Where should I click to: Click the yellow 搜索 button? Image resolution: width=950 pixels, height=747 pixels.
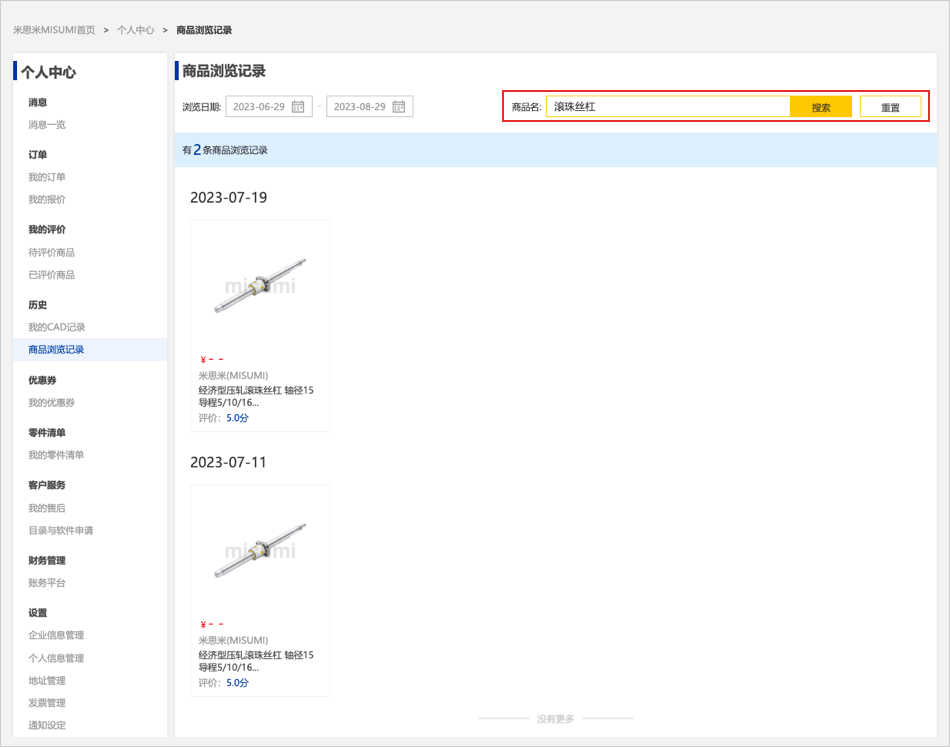pyautogui.click(x=820, y=107)
